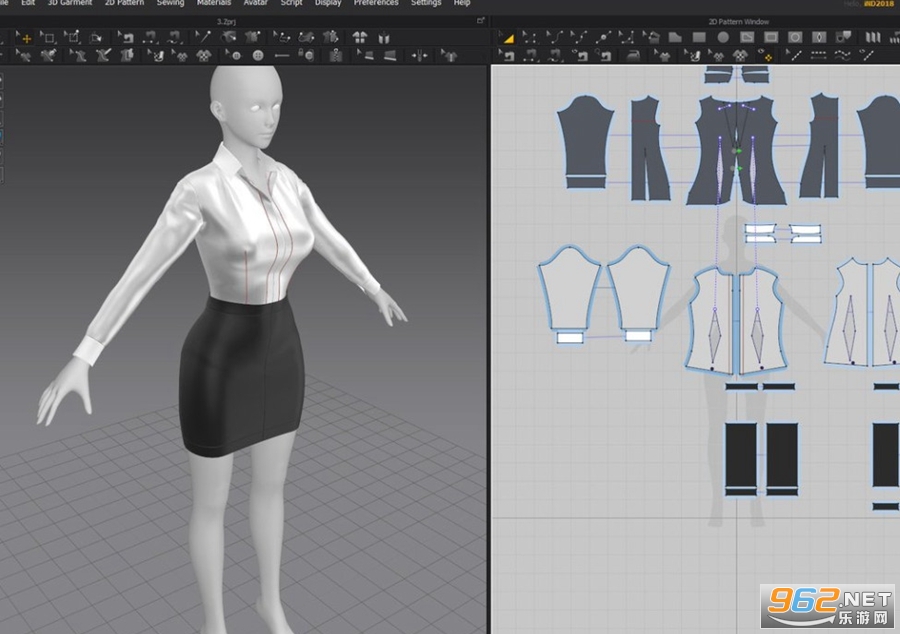
Task: Open the Edit menu
Action: tap(28, 3)
